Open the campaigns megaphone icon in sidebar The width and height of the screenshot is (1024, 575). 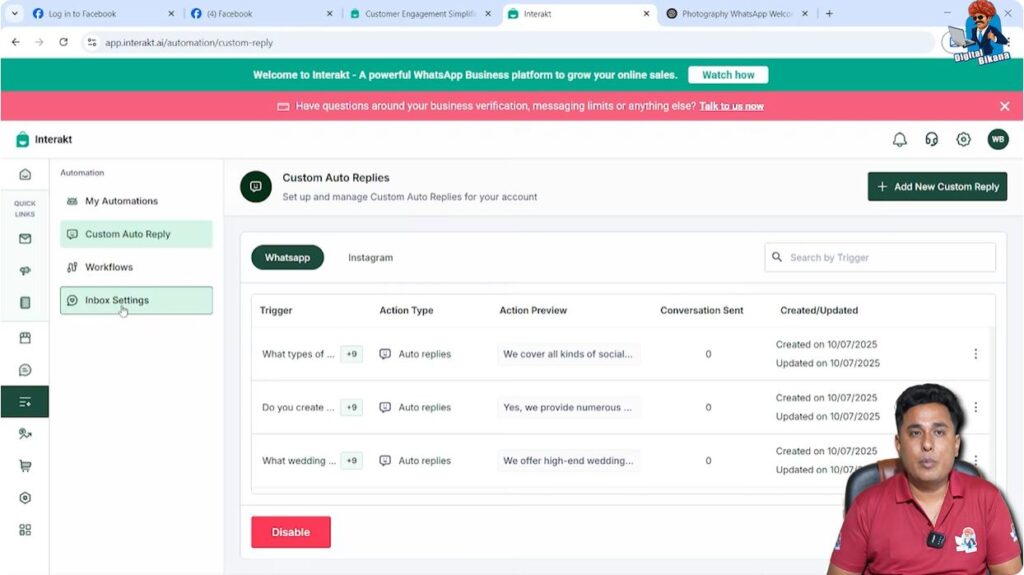25,271
